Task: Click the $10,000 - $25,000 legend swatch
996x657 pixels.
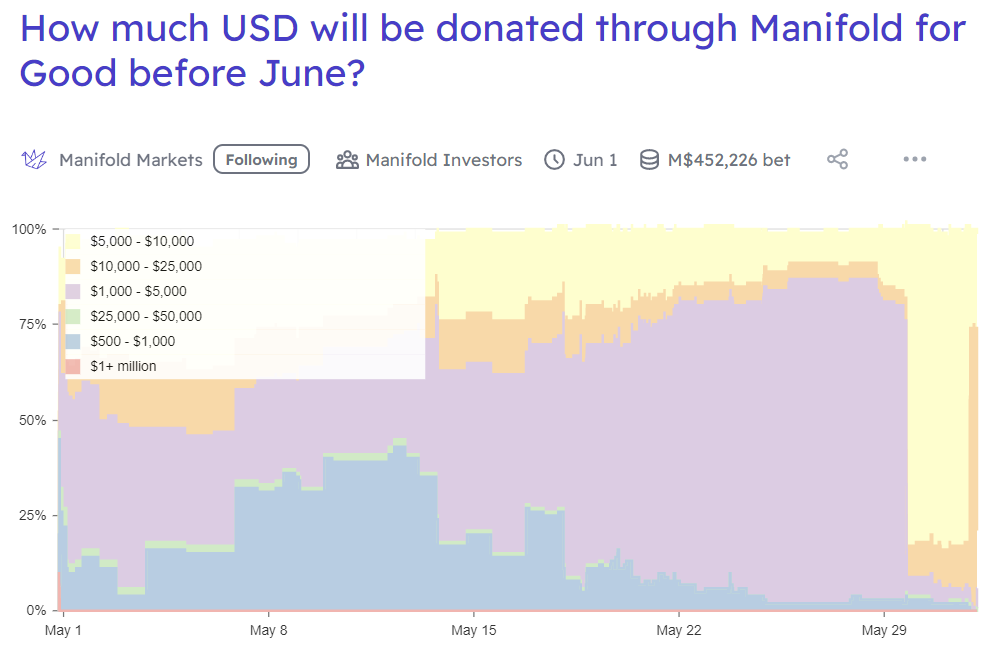Action: click(73, 267)
